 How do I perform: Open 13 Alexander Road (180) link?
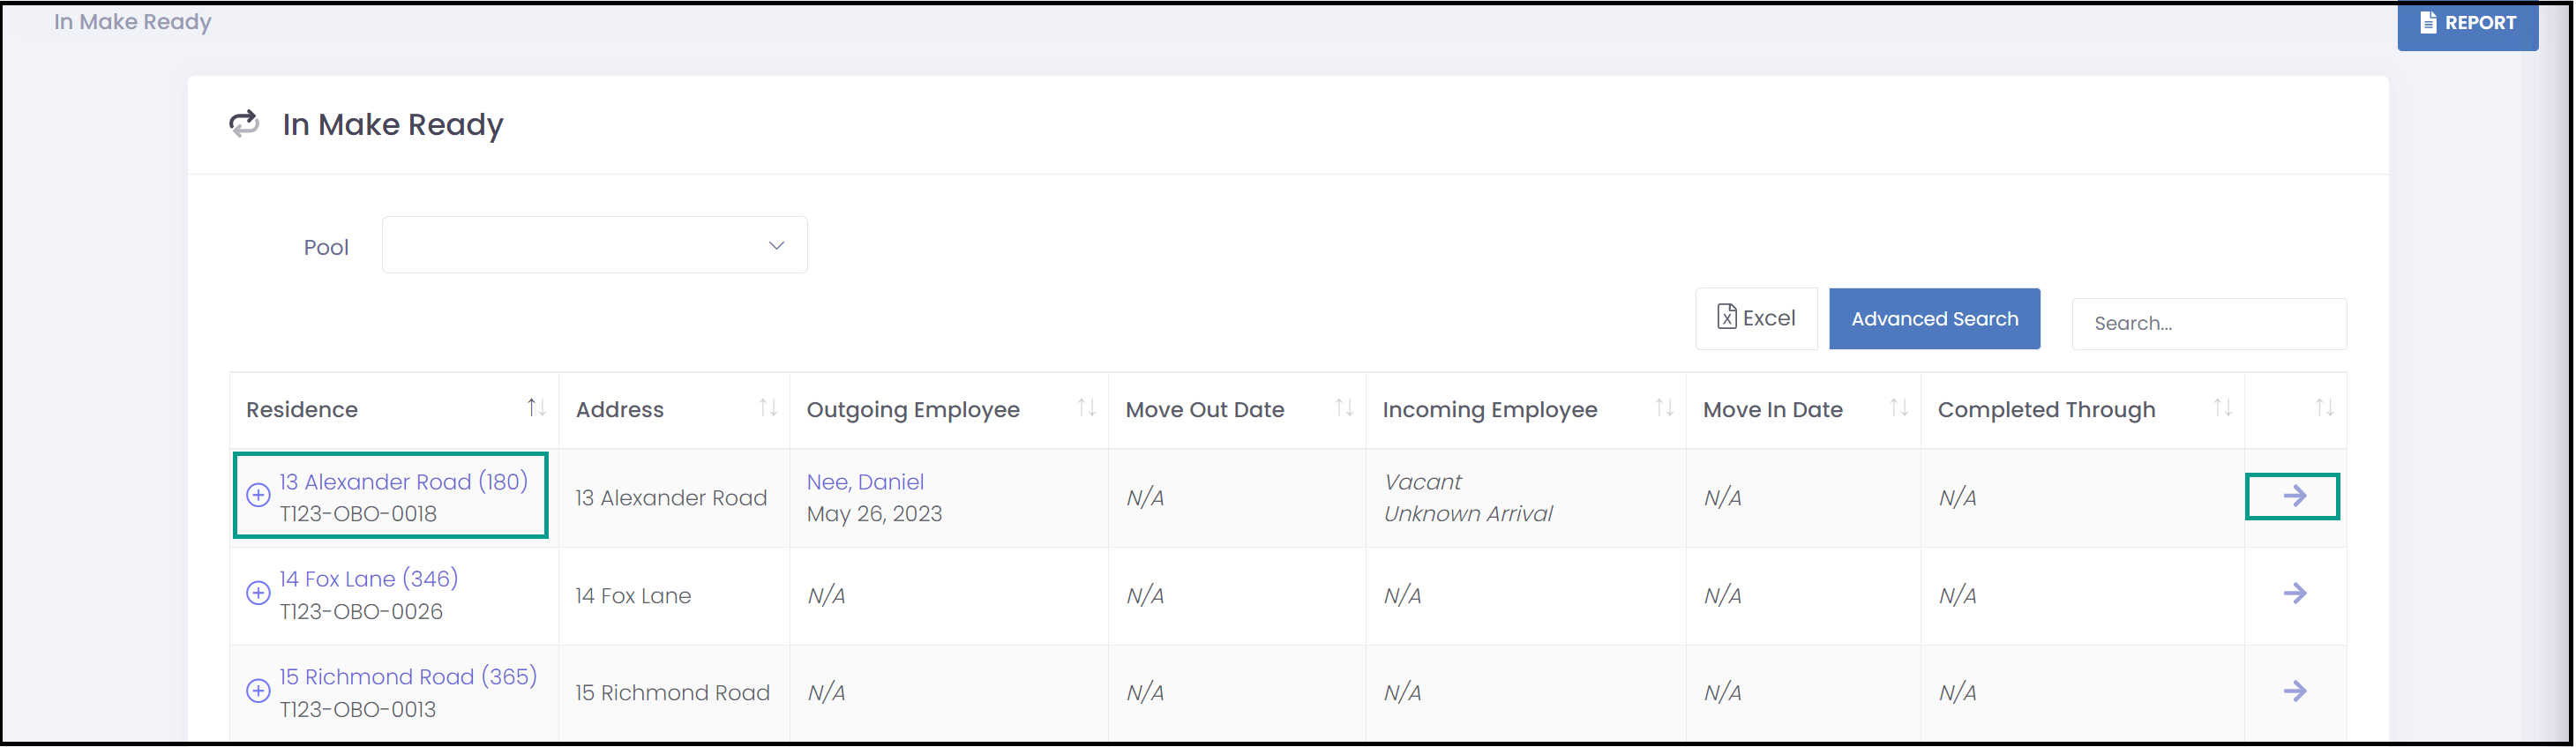[403, 481]
